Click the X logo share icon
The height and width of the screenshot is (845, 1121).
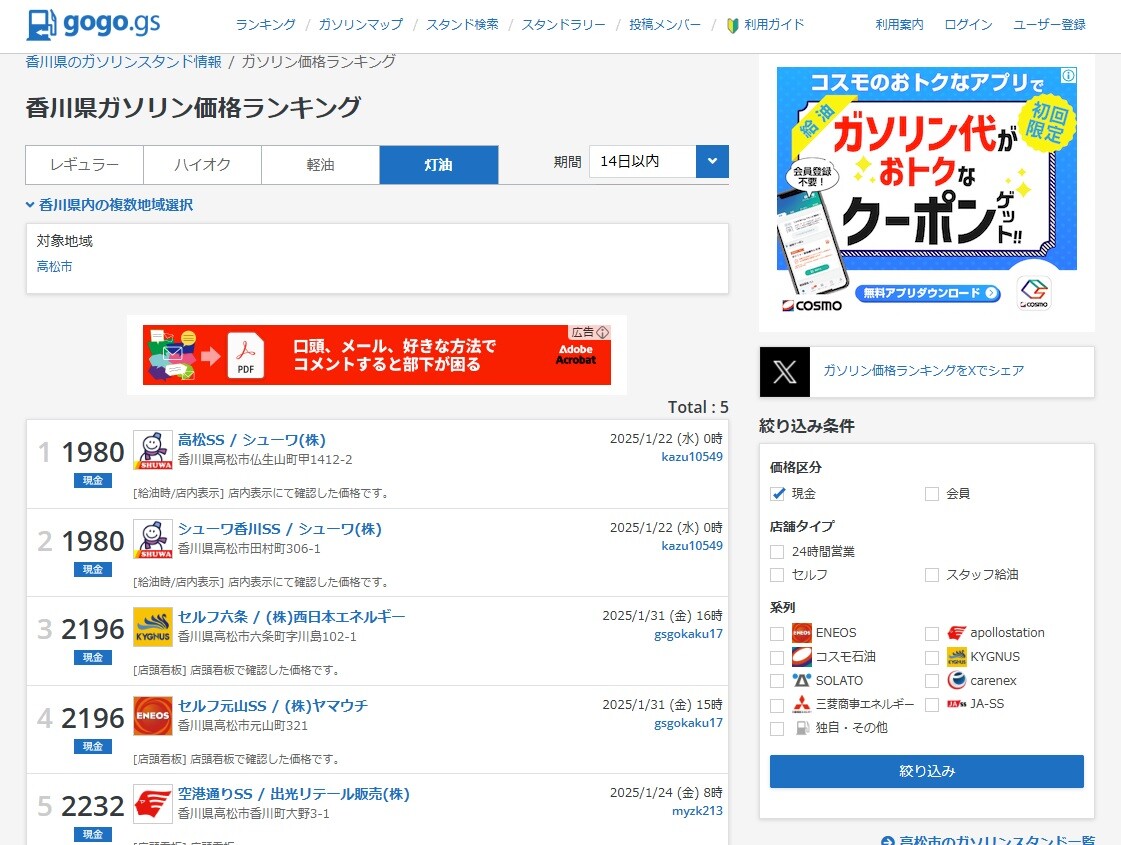pos(784,372)
